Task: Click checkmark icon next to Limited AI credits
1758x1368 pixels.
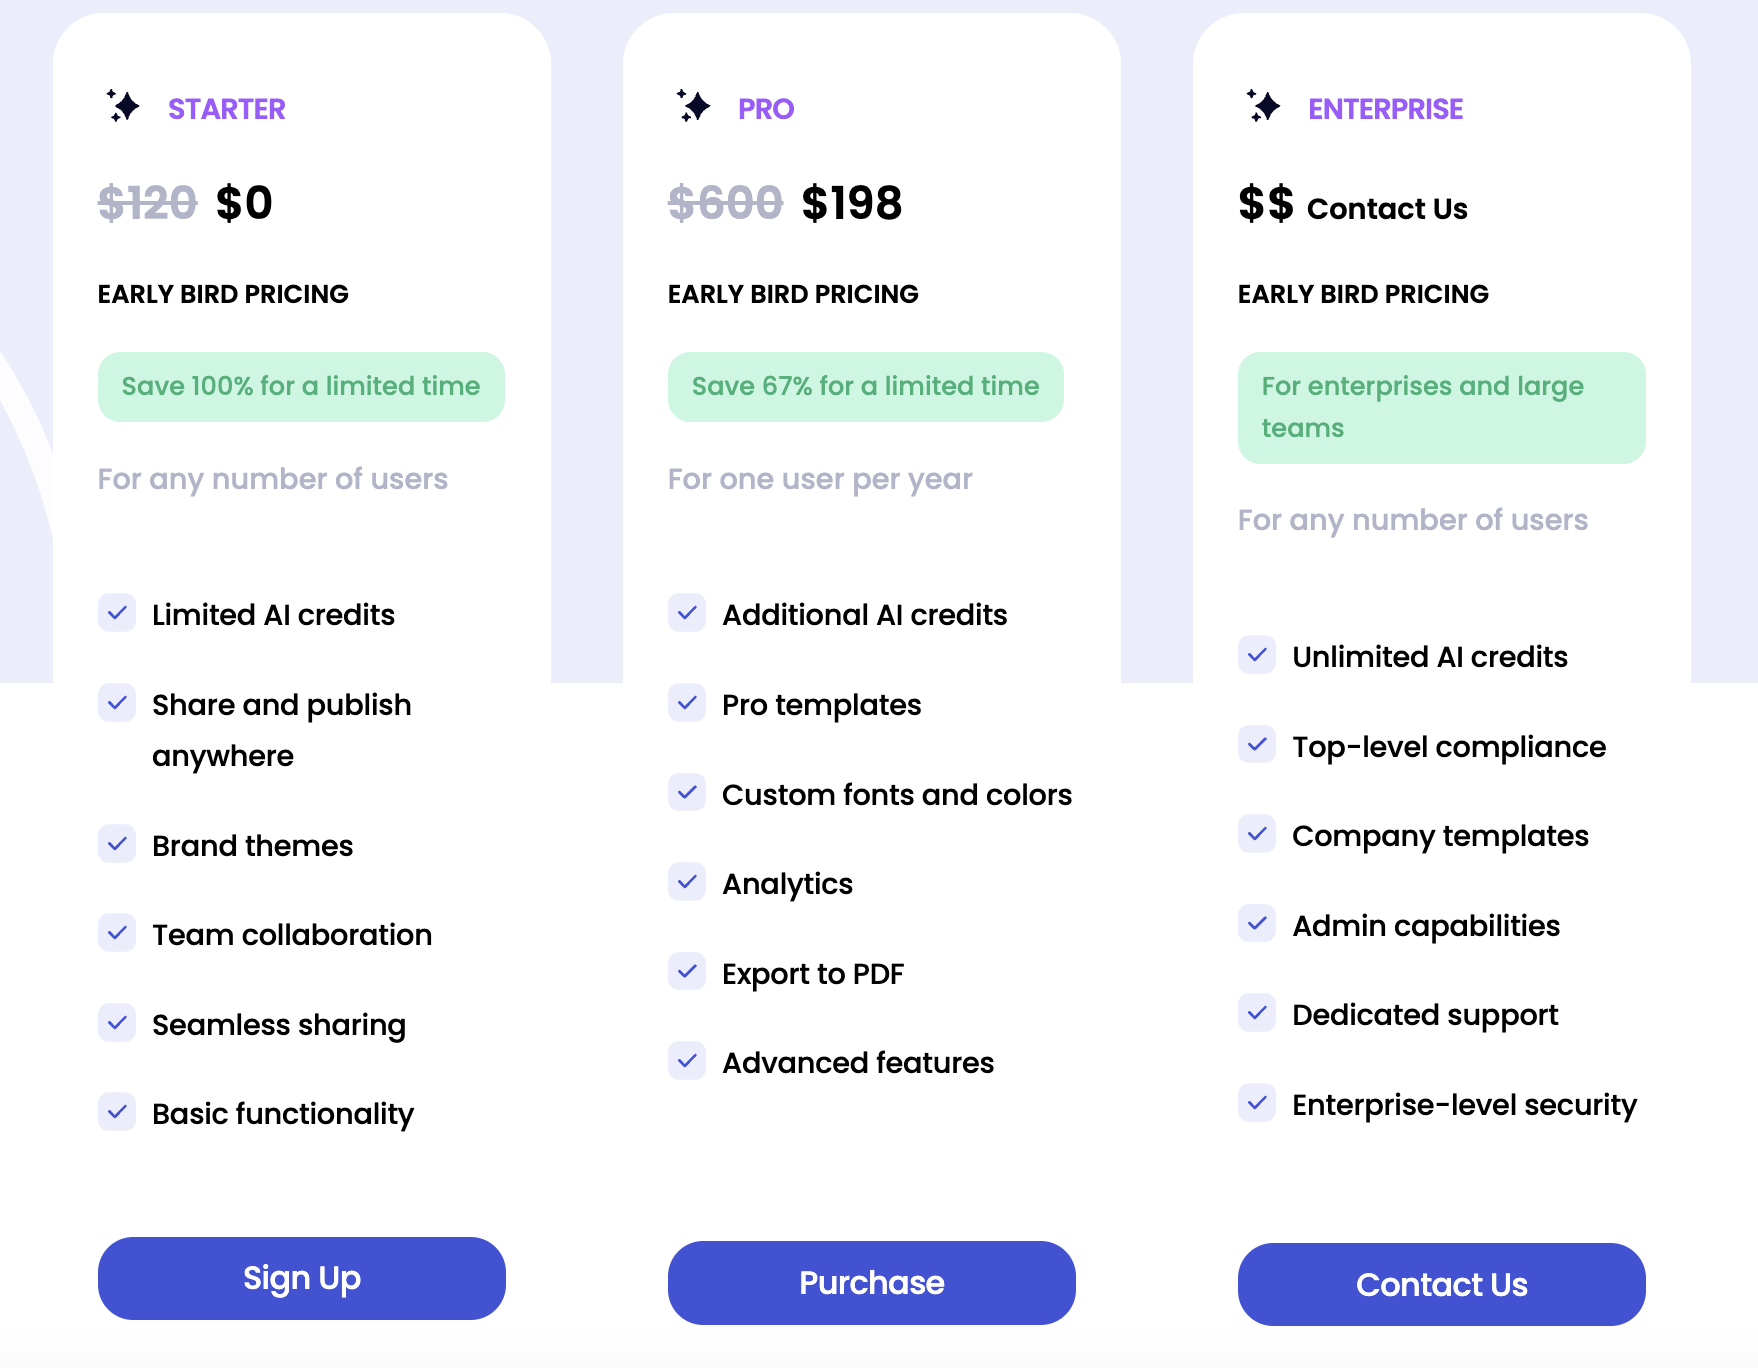Action: coord(117,613)
